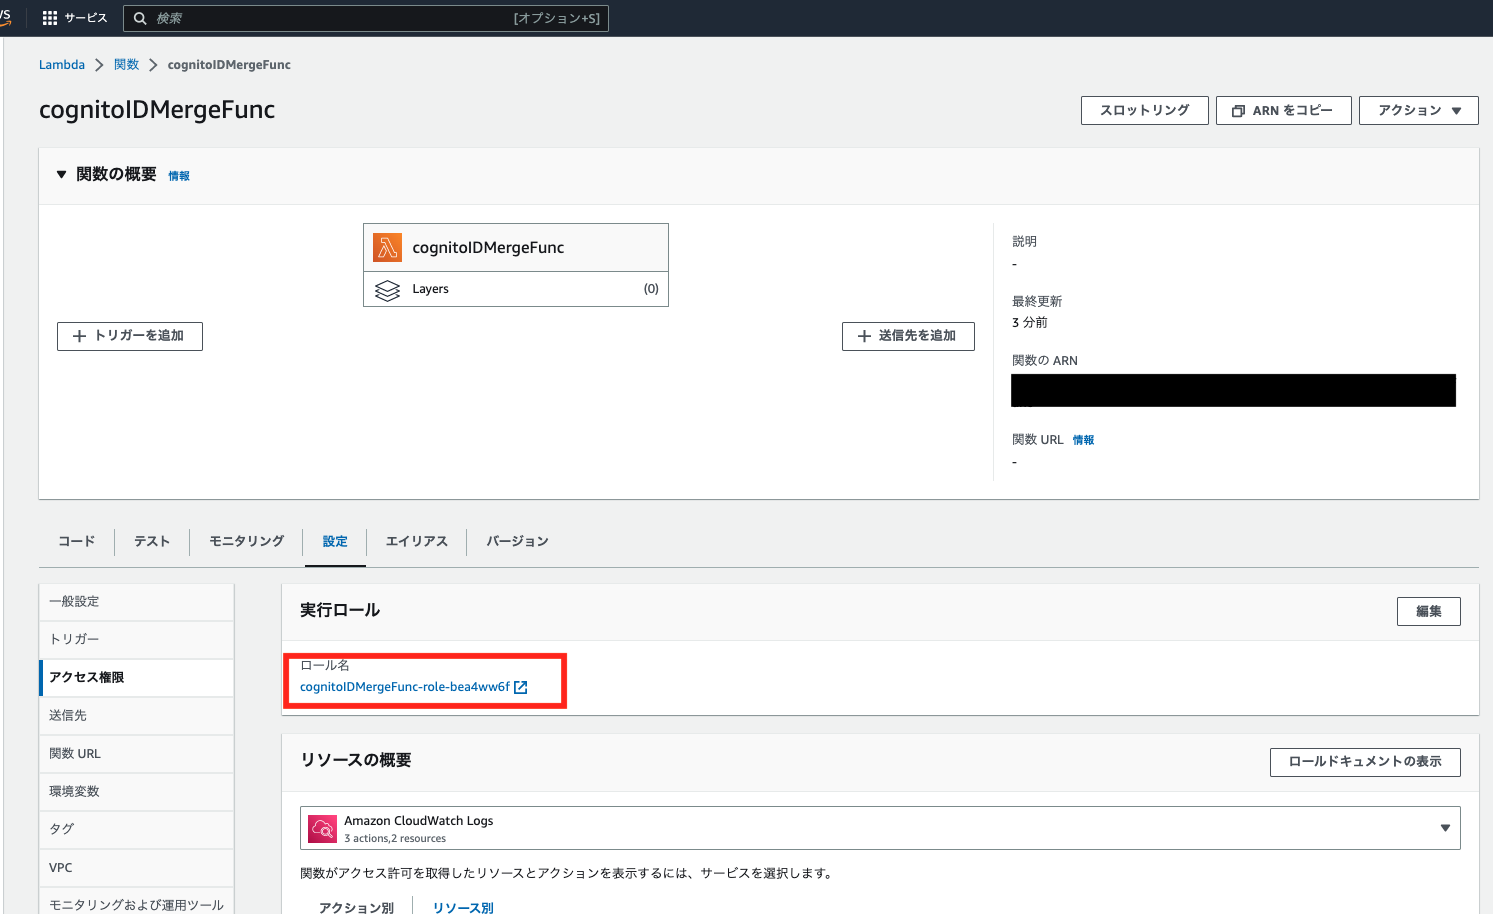Click the AWS logo in header
Screen dimensions: 1493x914
(5, 18)
